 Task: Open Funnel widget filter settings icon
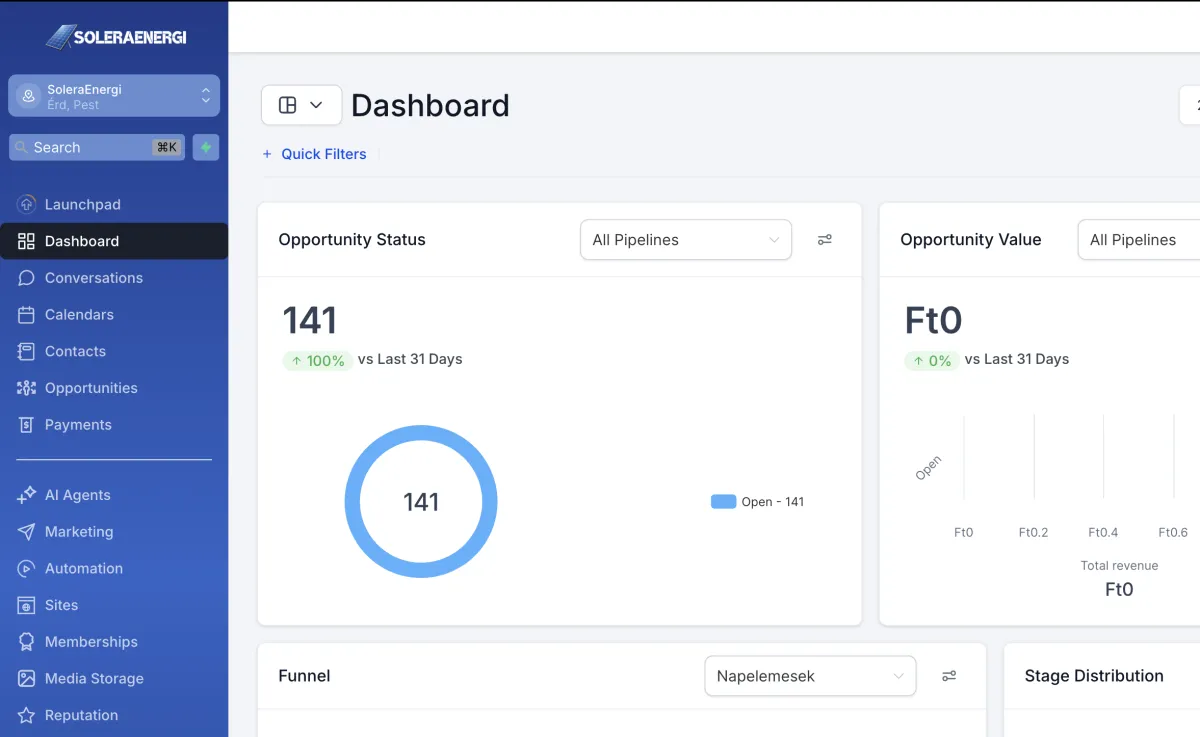pos(949,676)
